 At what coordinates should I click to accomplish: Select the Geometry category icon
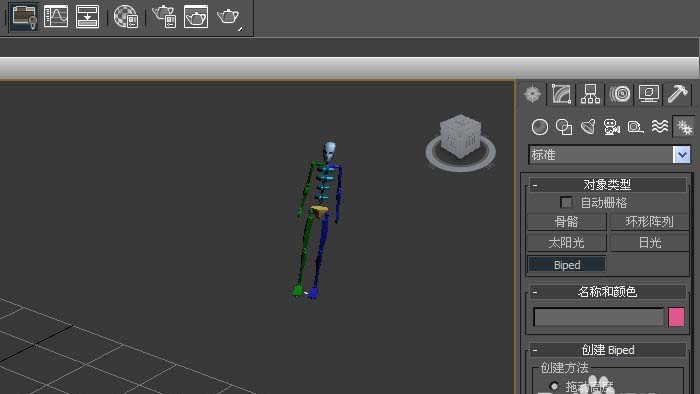[x=540, y=127]
